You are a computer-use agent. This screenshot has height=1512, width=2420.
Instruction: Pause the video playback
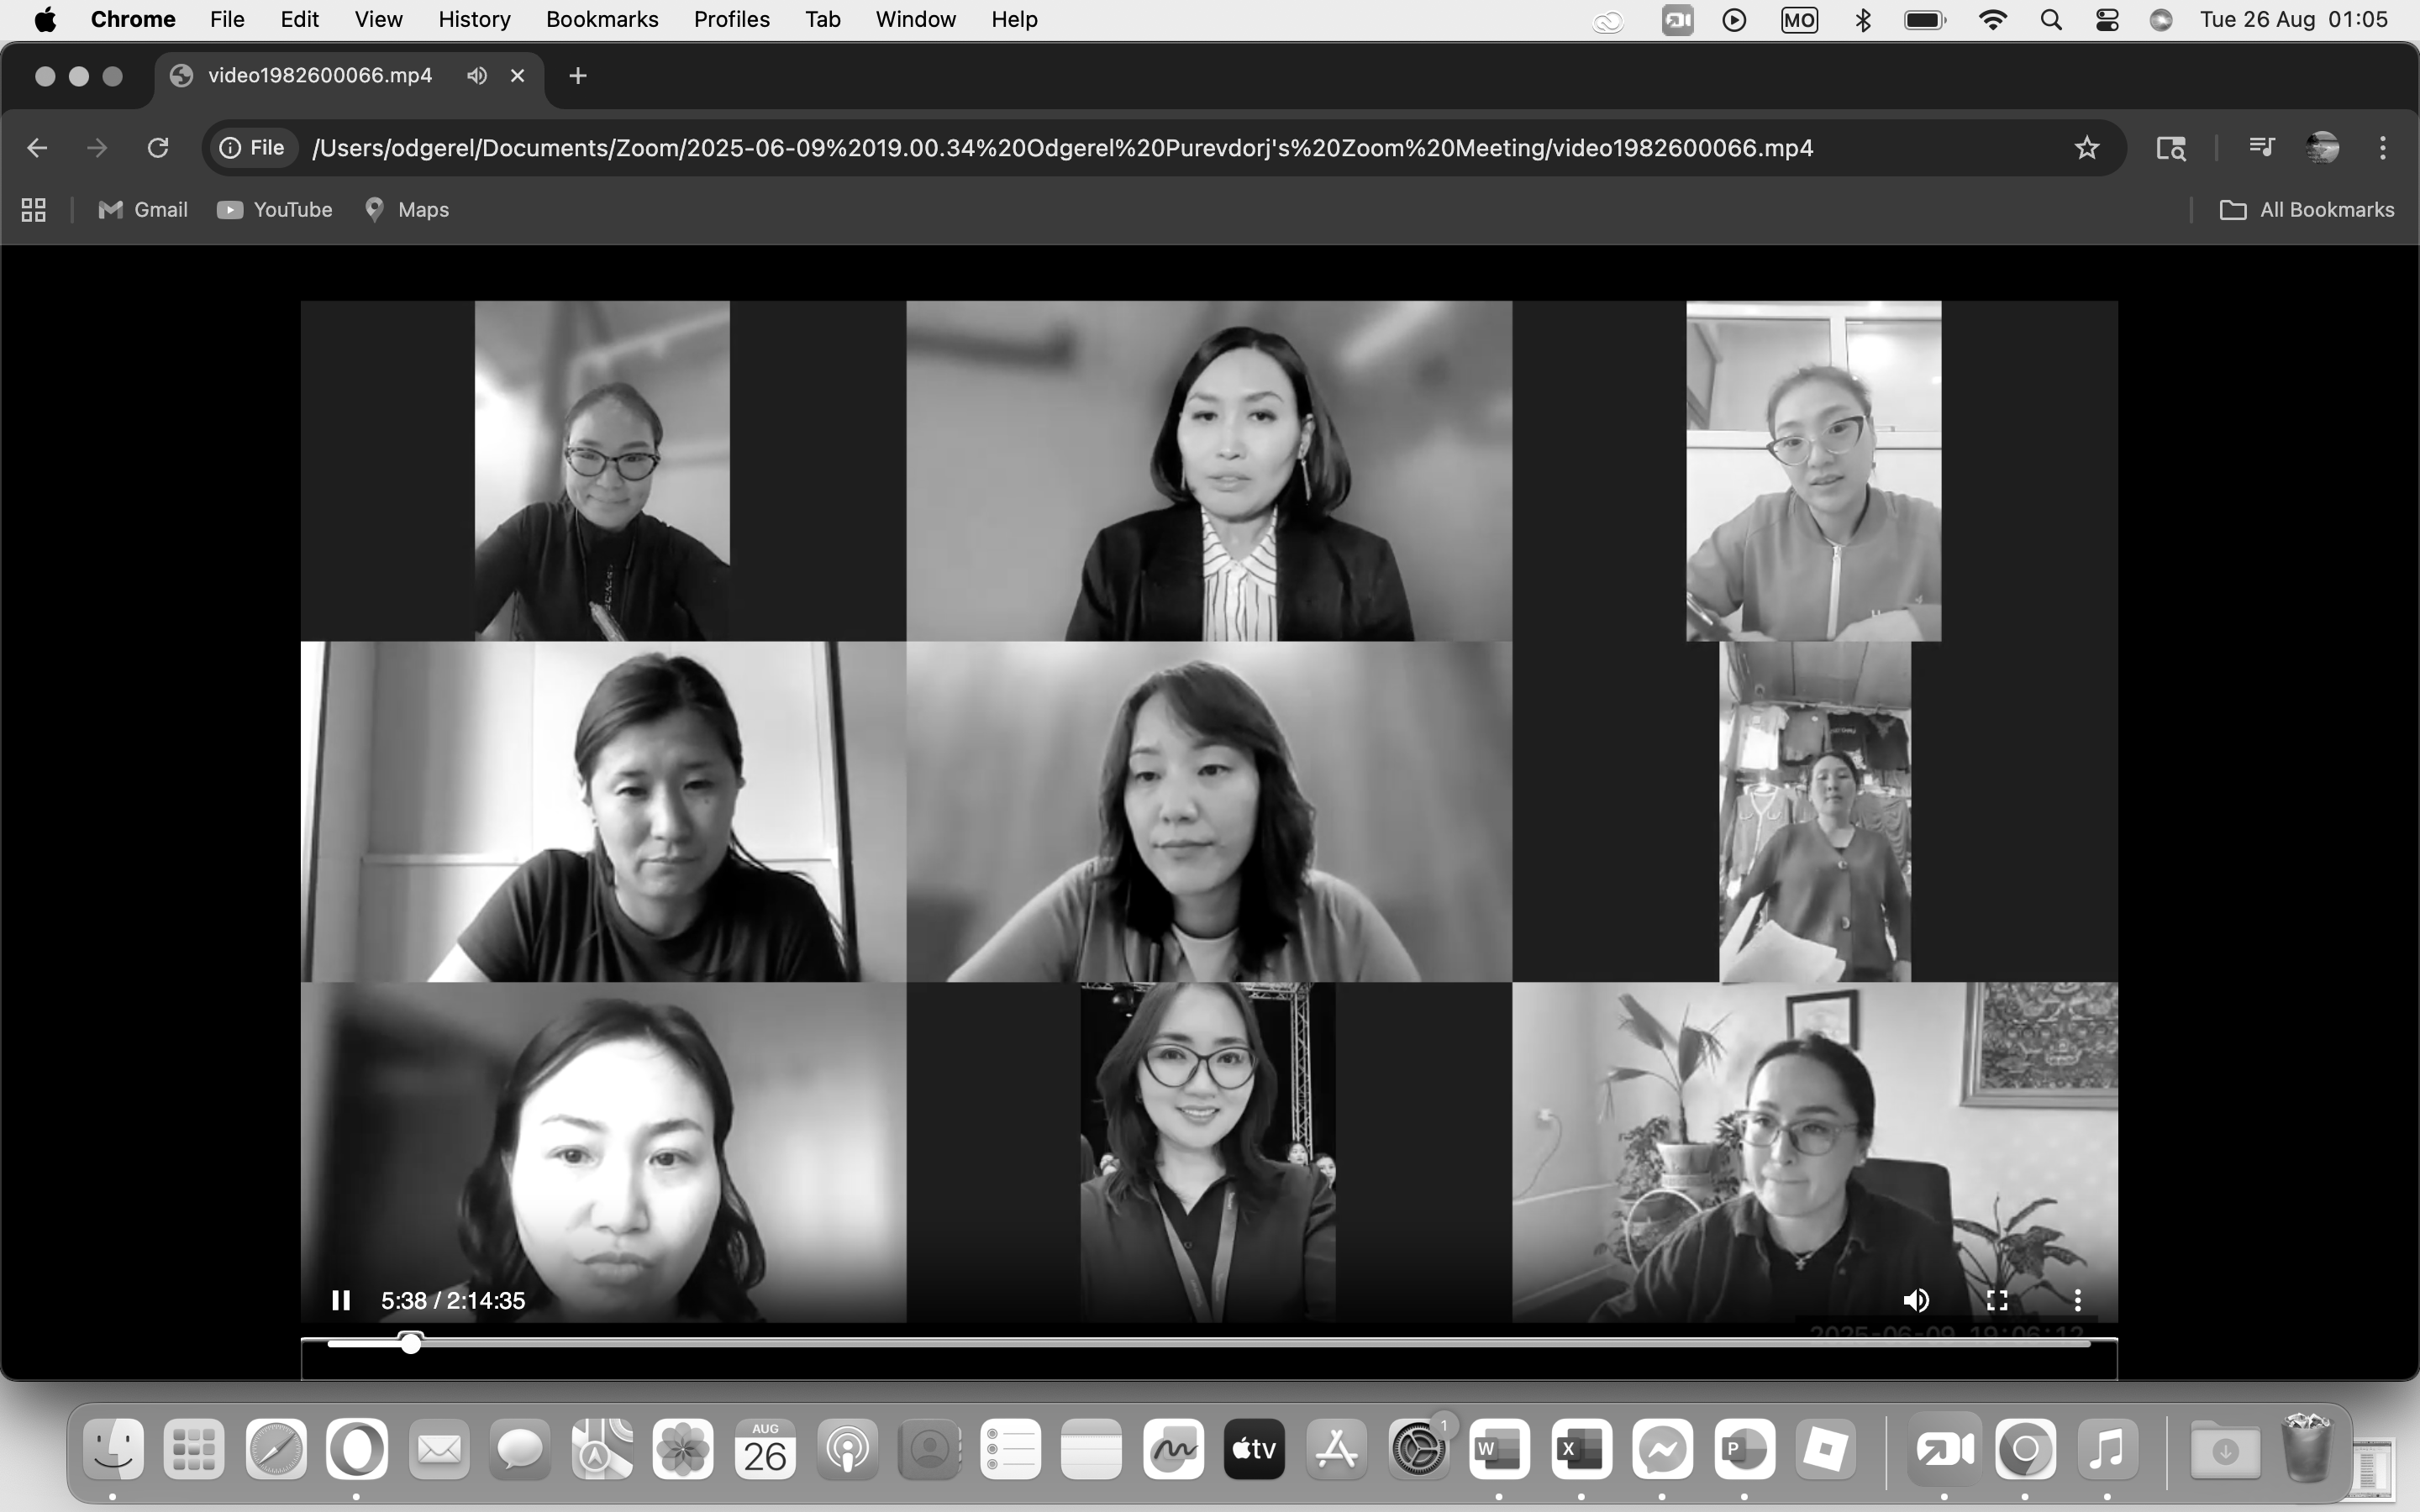point(340,1300)
